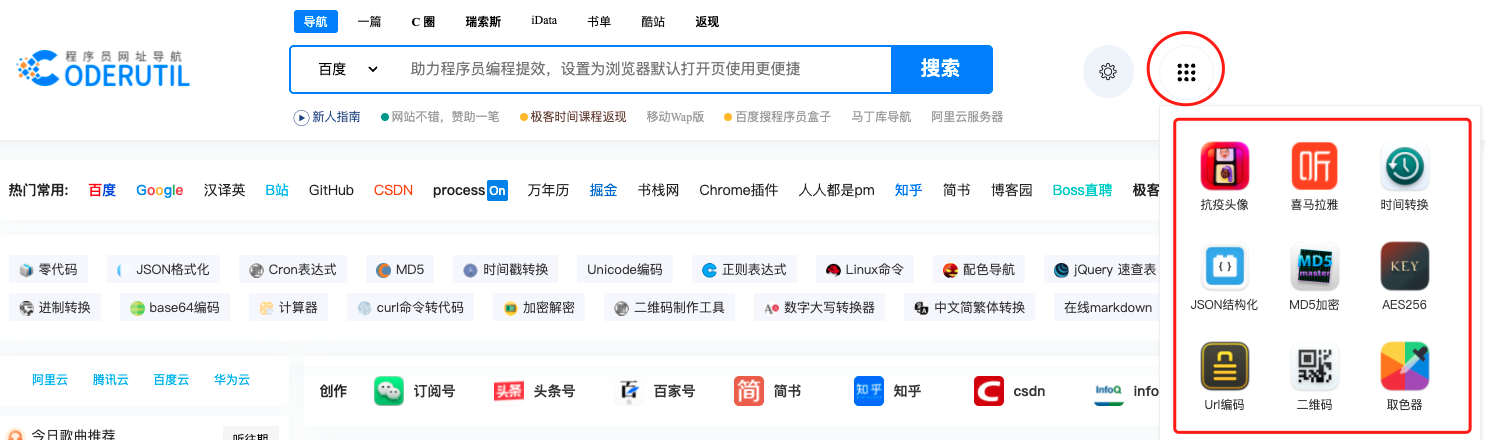Open the base64编码 tool

point(175,307)
